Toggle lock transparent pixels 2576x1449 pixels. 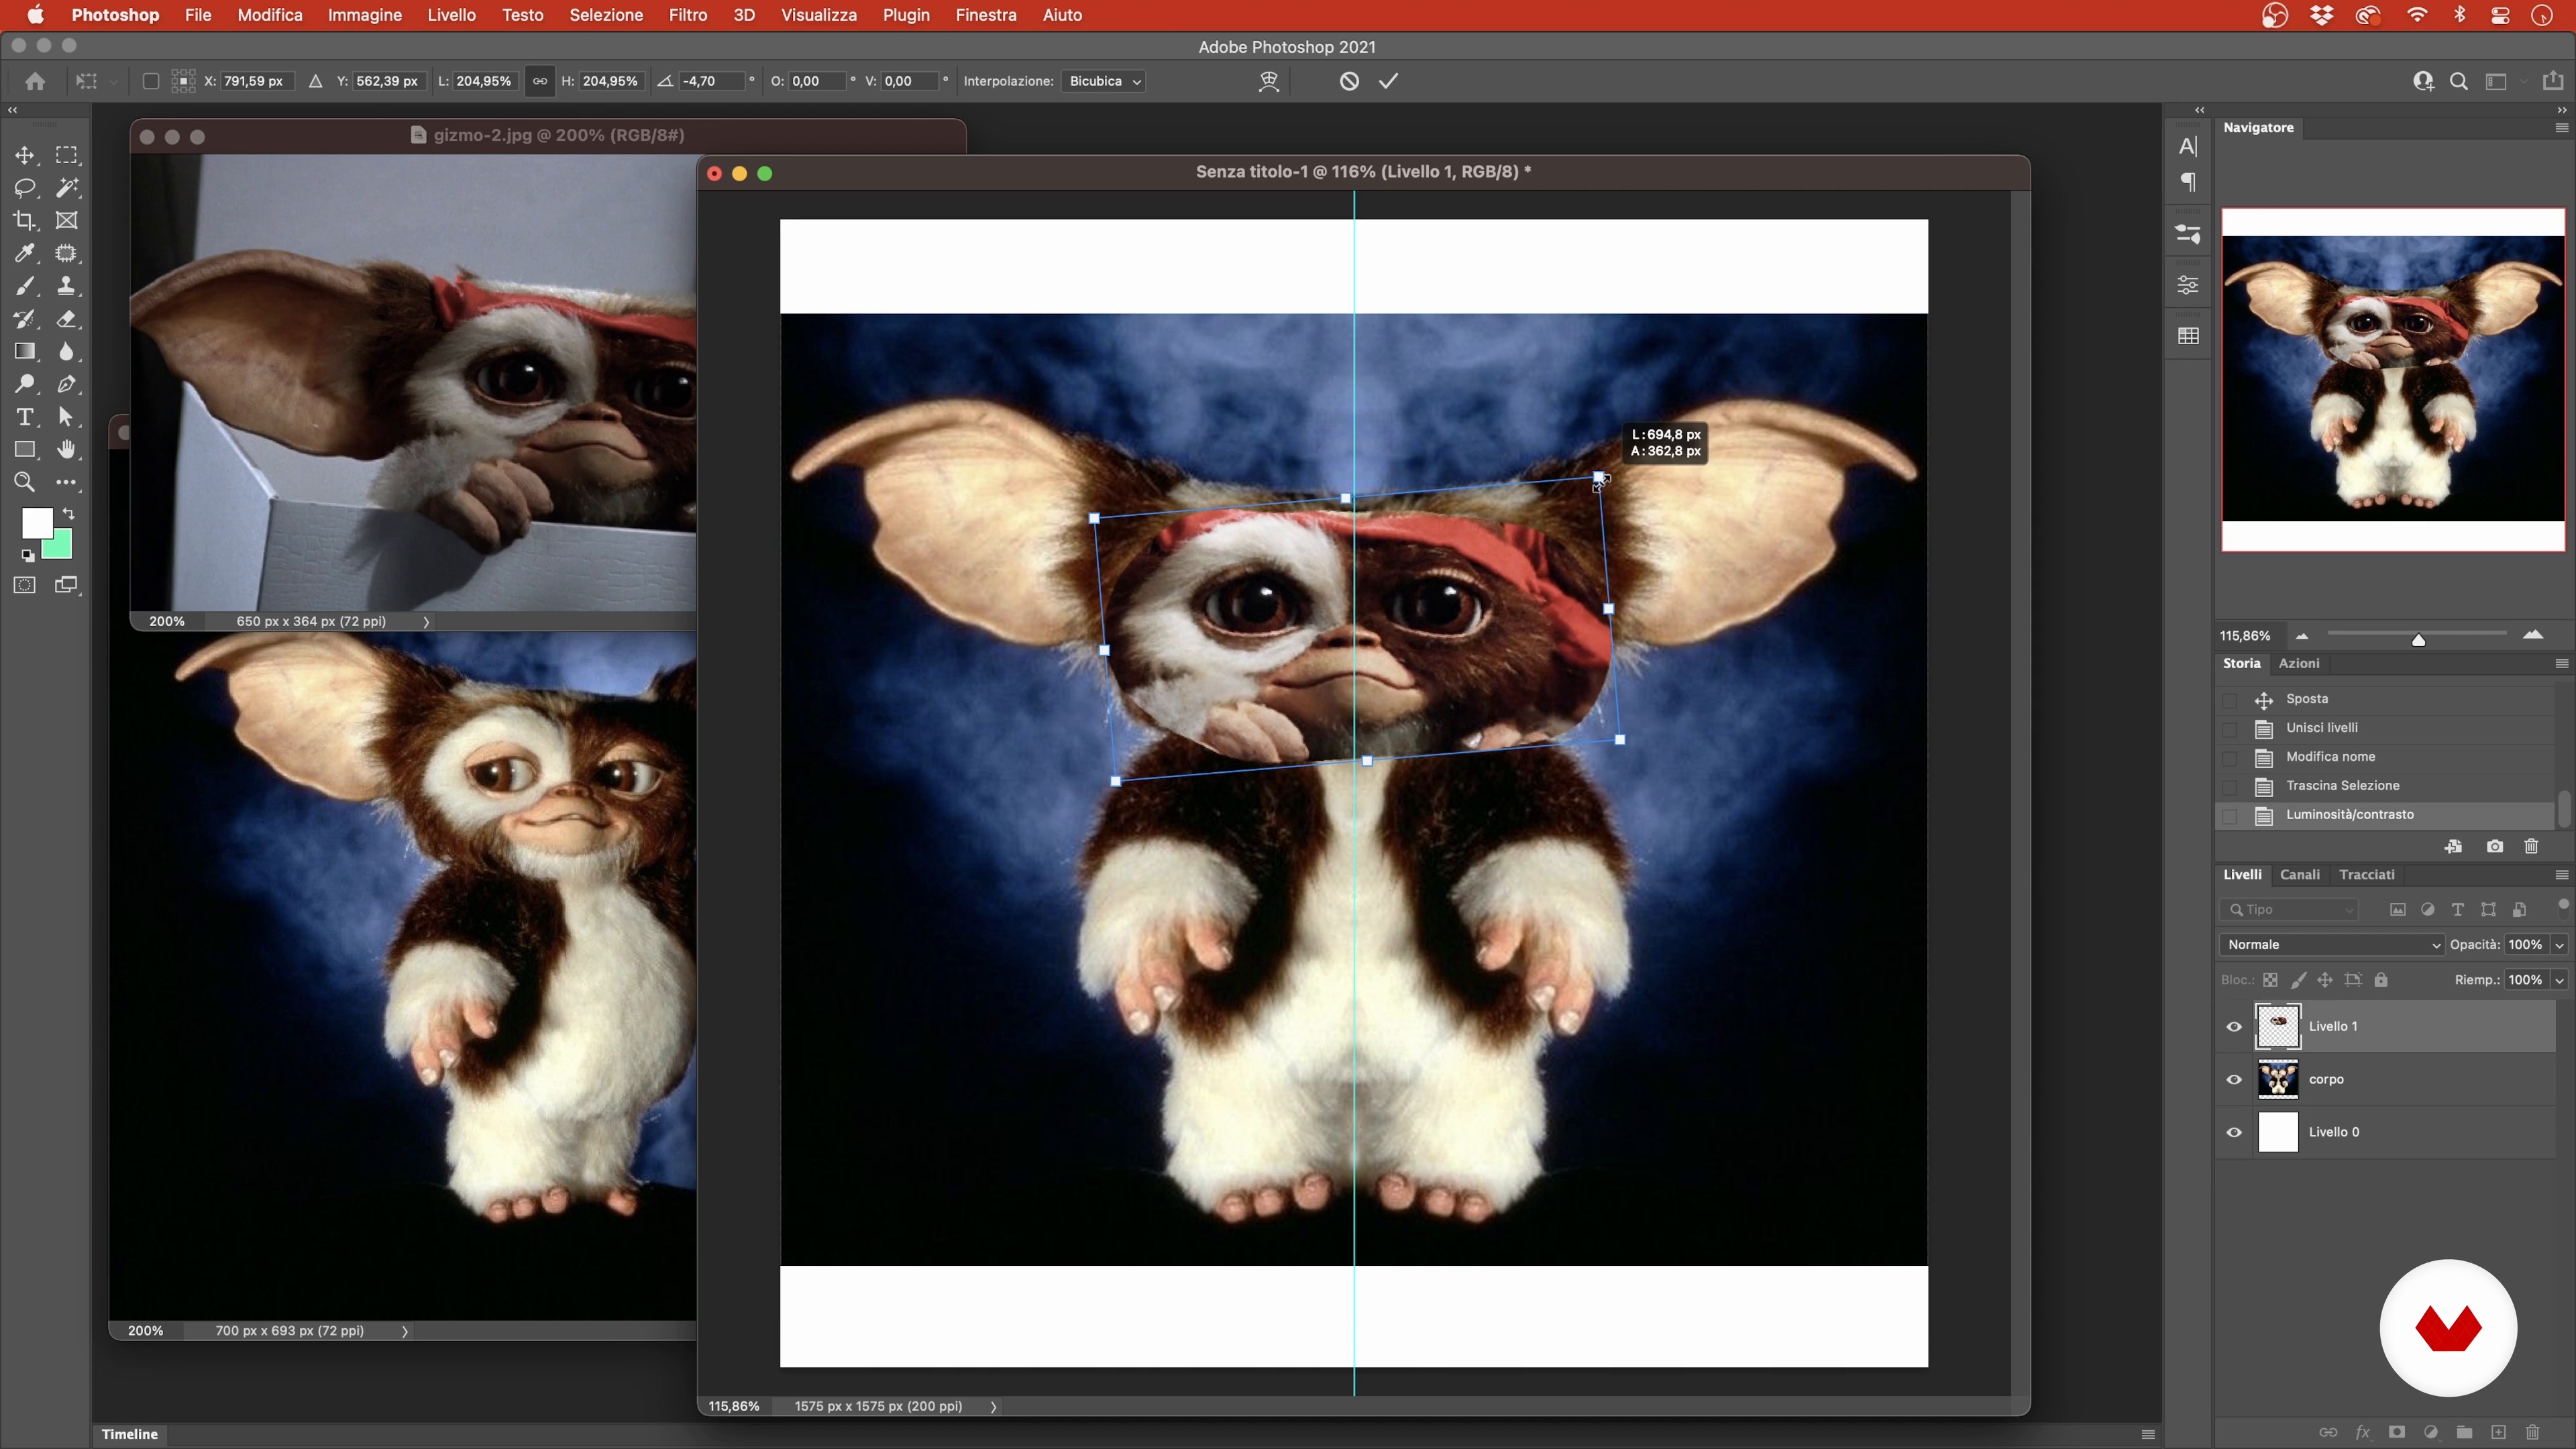[2270, 980]
